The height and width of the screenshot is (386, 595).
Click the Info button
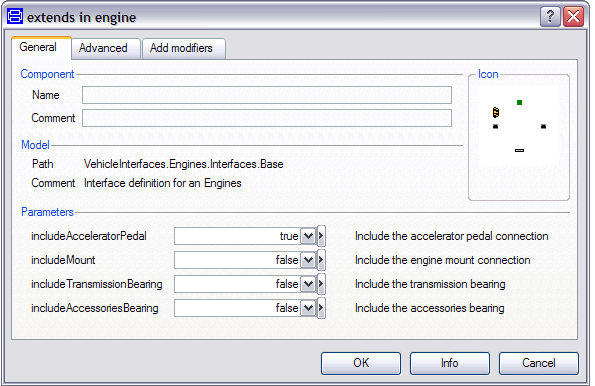450,363
